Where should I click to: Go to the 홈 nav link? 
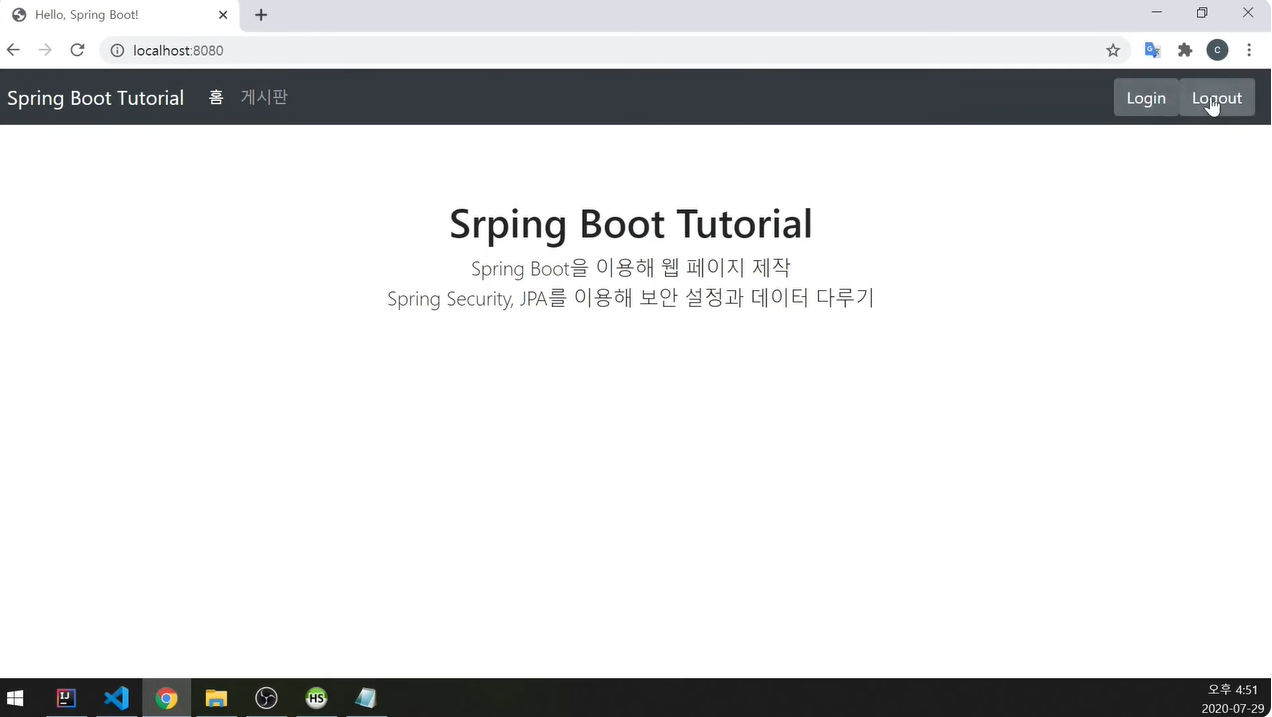pos(216,97)
